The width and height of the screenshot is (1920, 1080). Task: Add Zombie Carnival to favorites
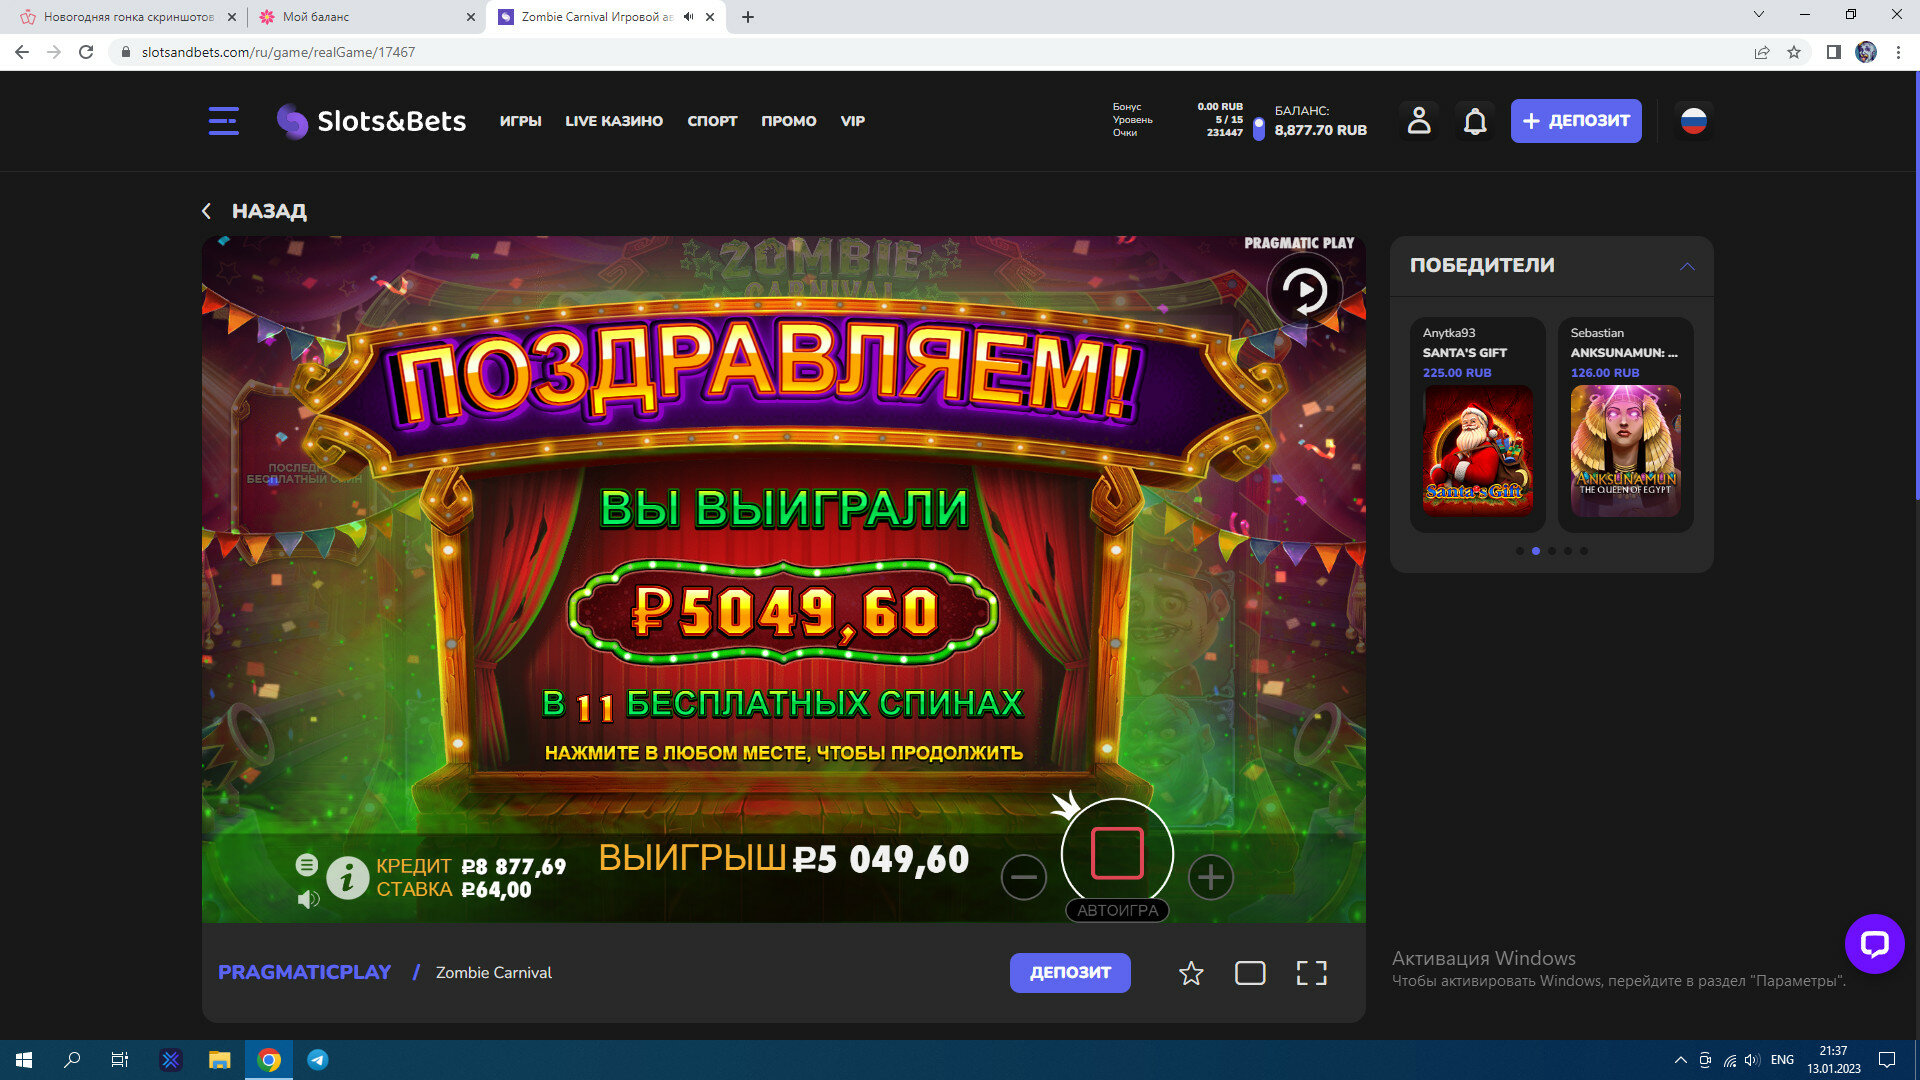pos(1190,973)
